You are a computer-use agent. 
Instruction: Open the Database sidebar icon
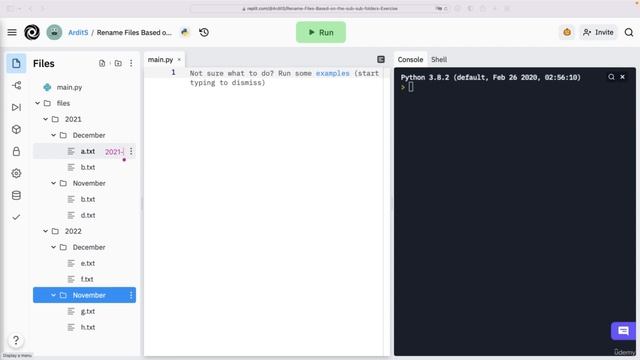16,196
